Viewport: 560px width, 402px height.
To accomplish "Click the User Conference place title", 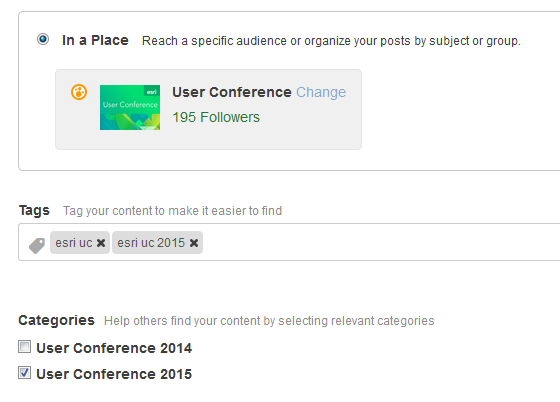I will tap(232, 92).
